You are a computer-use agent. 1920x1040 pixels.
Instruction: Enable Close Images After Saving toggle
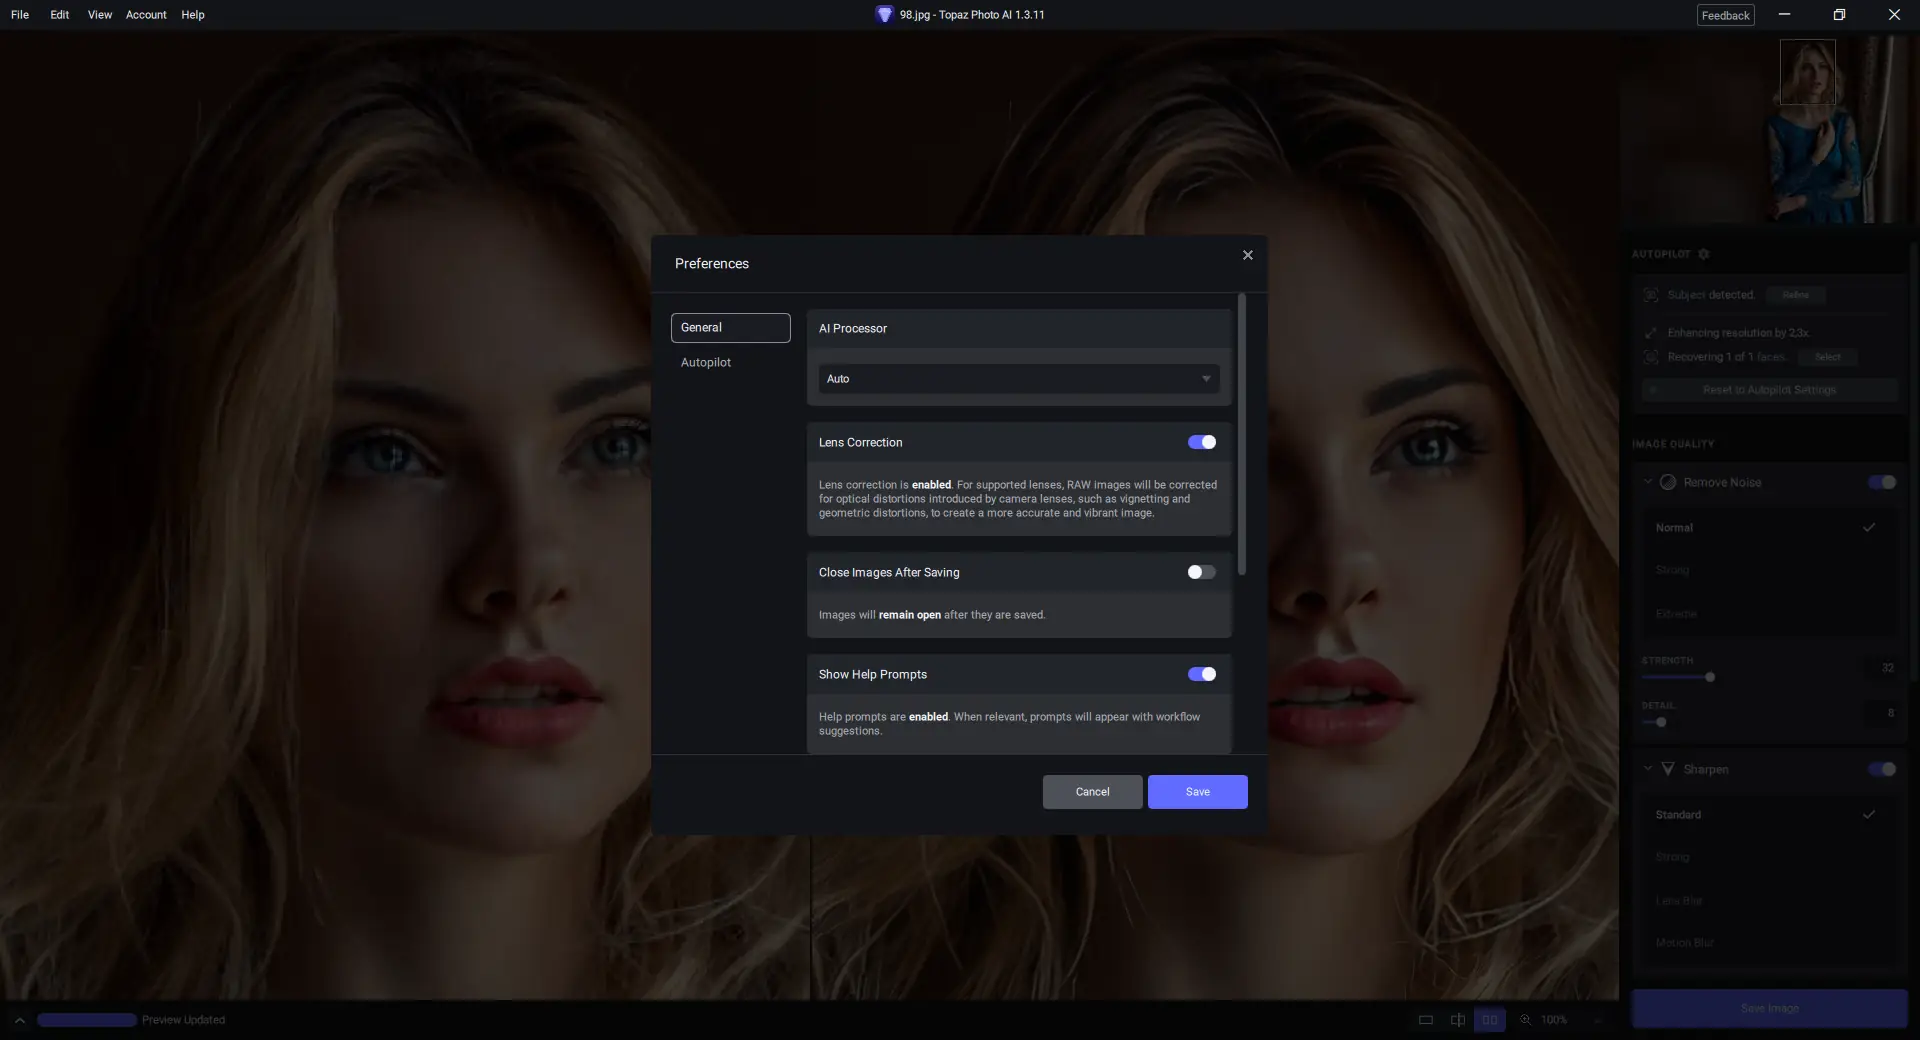tap(1202, 572)
